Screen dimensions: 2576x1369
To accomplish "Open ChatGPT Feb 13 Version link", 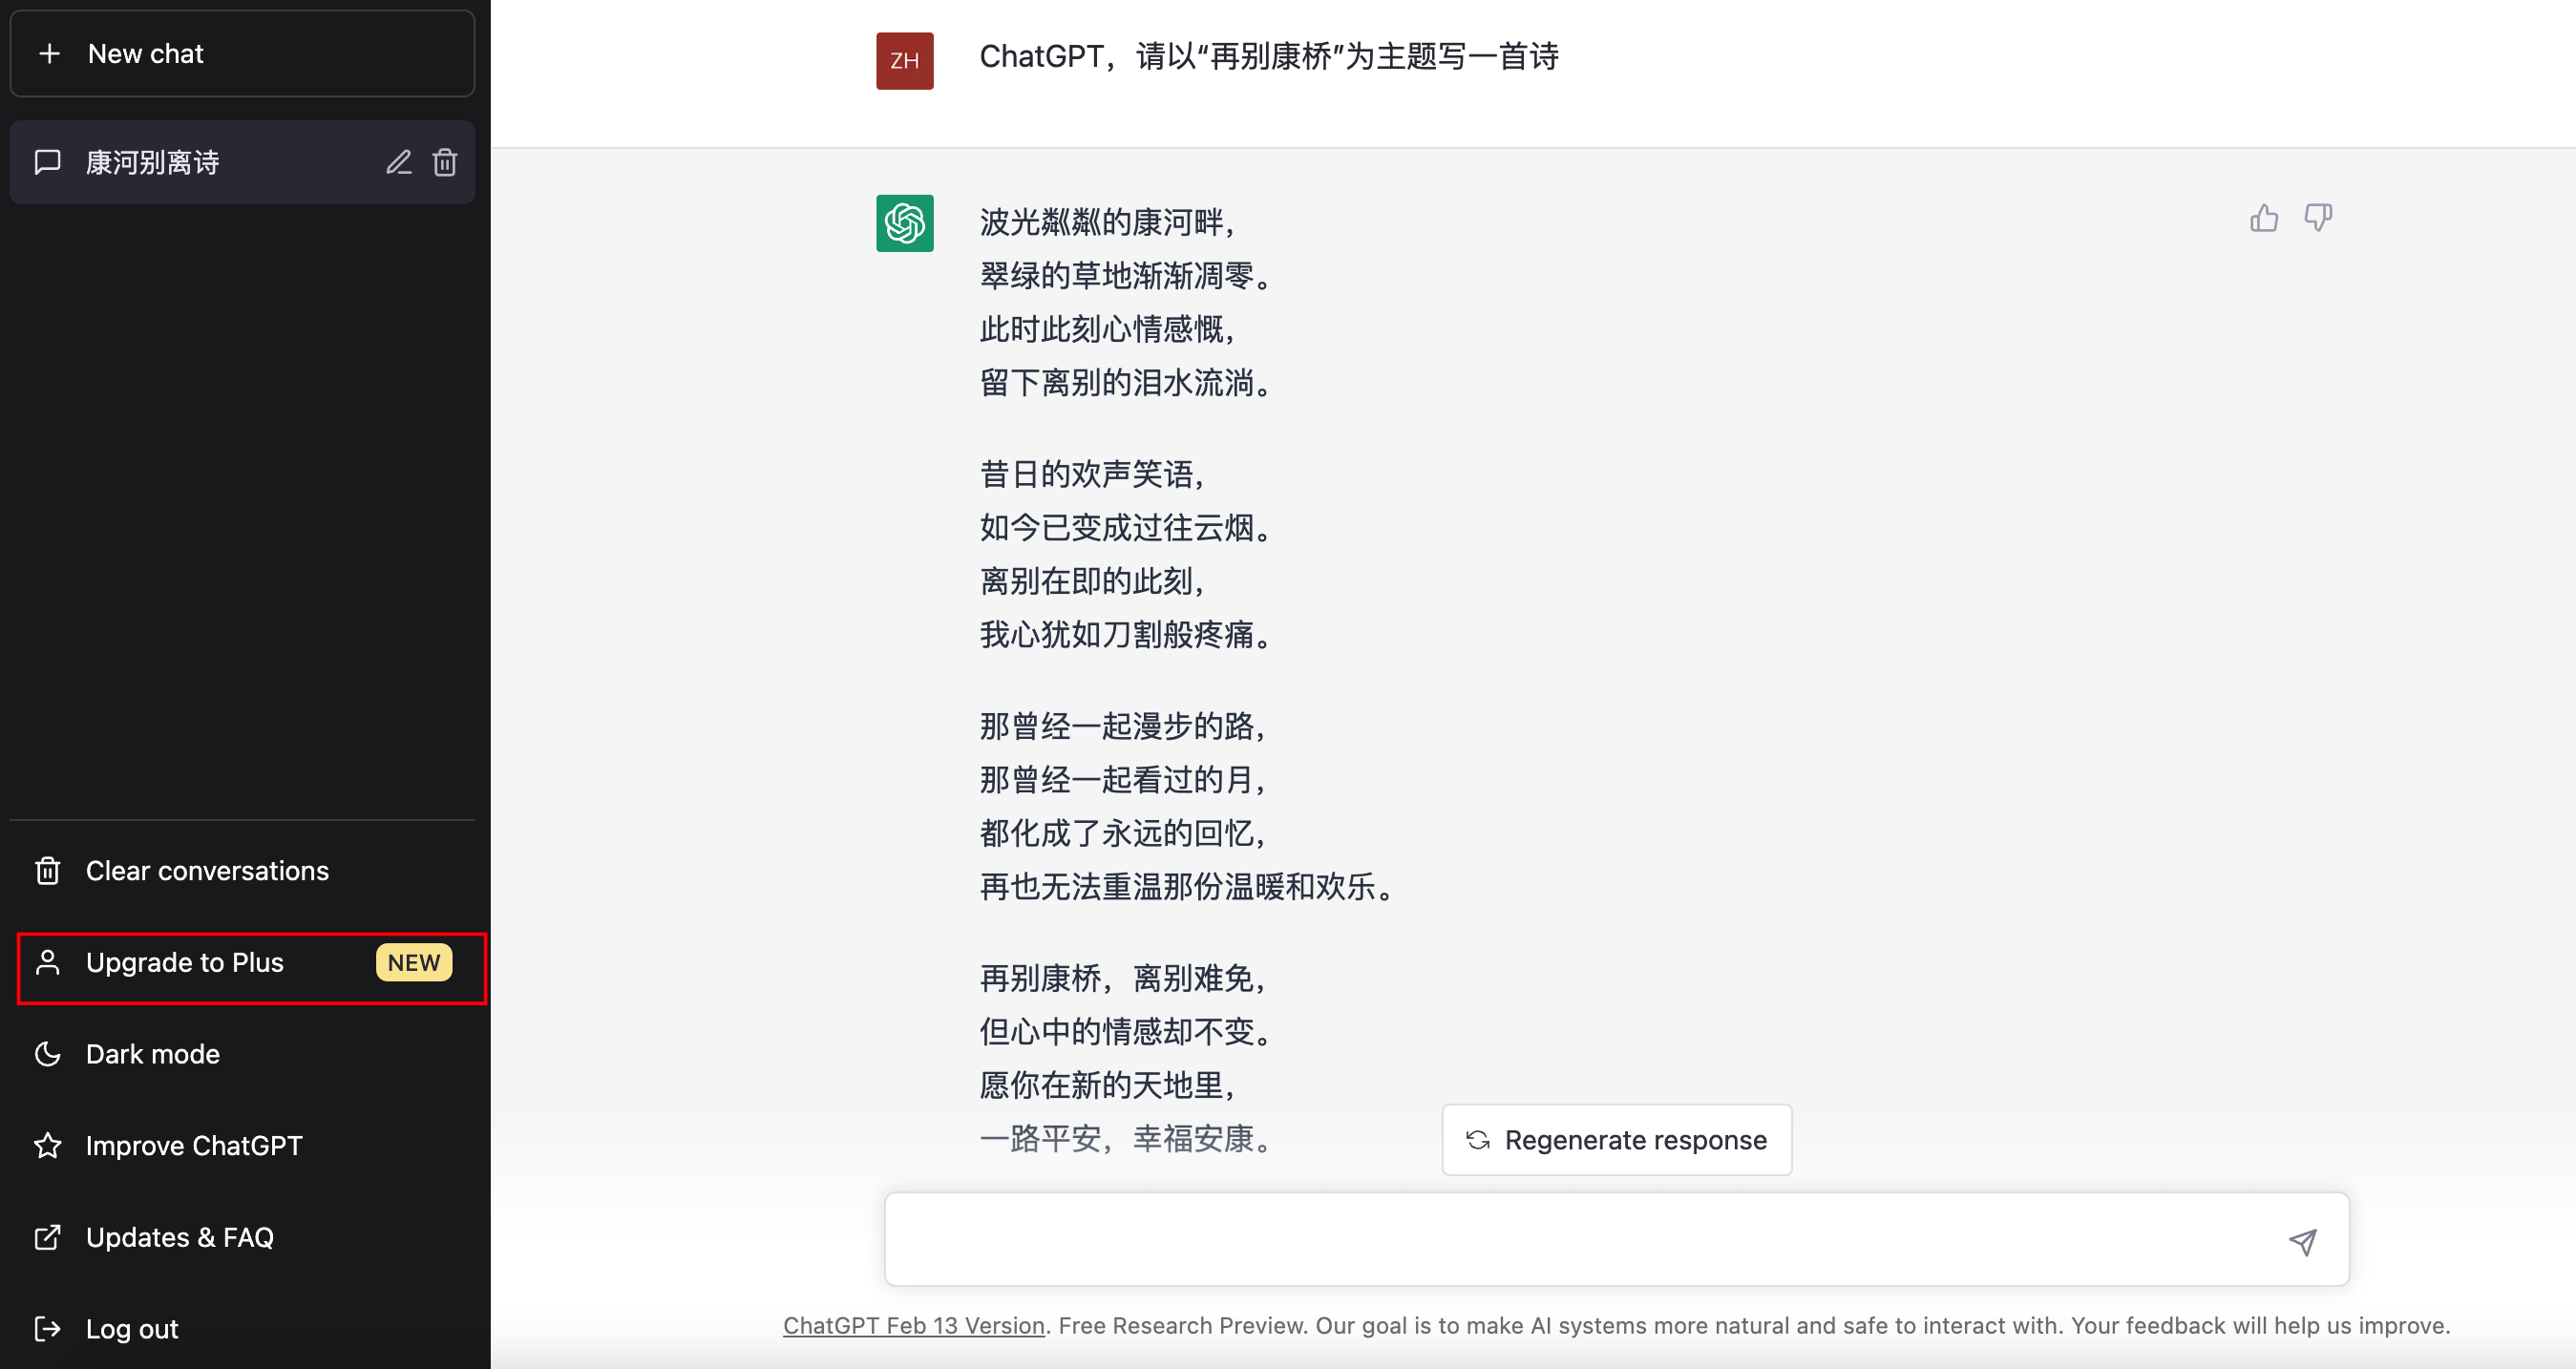I will click(x=913, y=1326).
